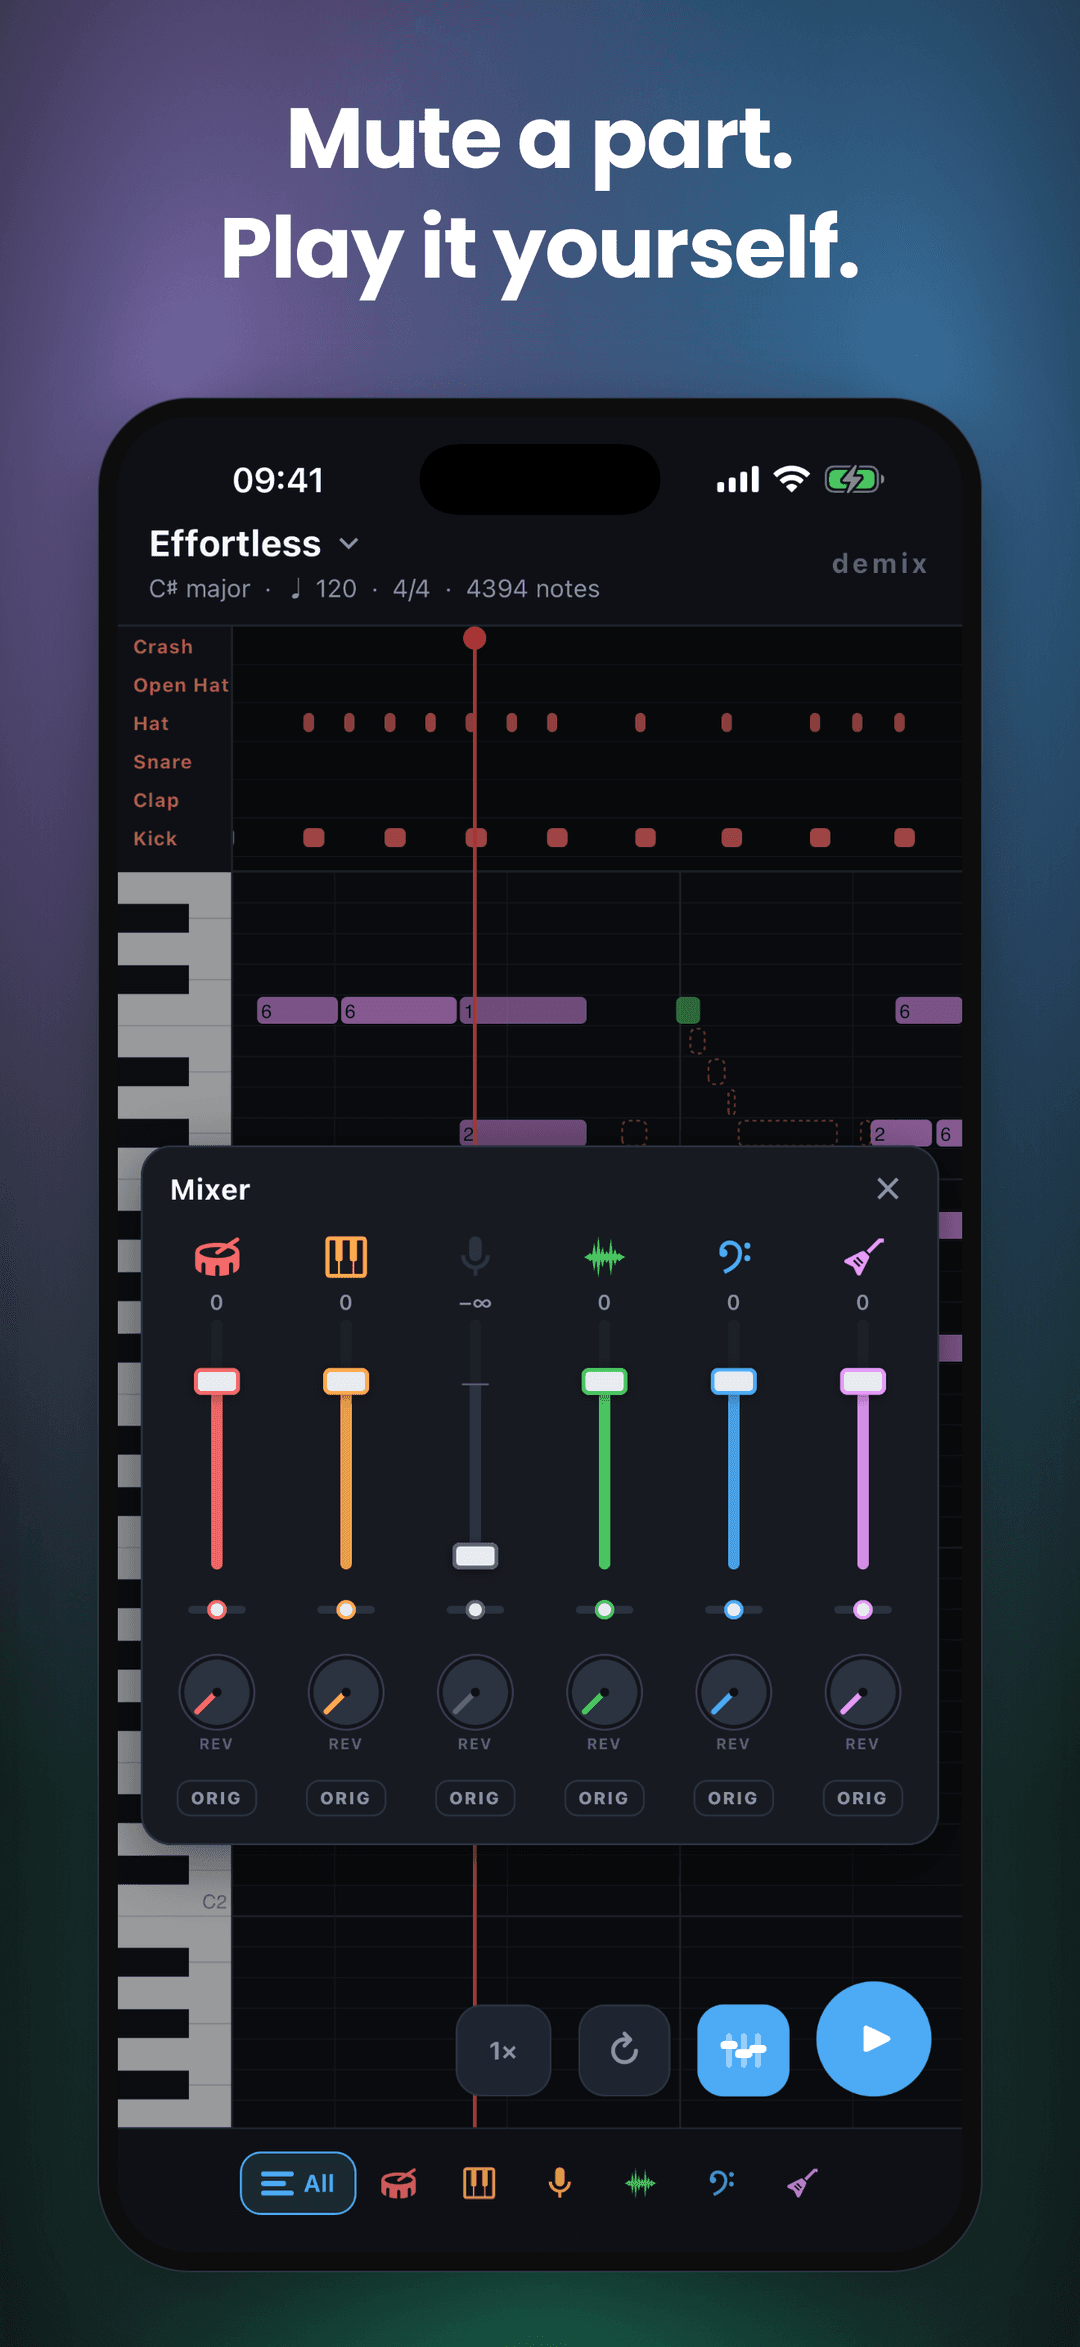Move the bass pan slider dot

point(734,1609)
